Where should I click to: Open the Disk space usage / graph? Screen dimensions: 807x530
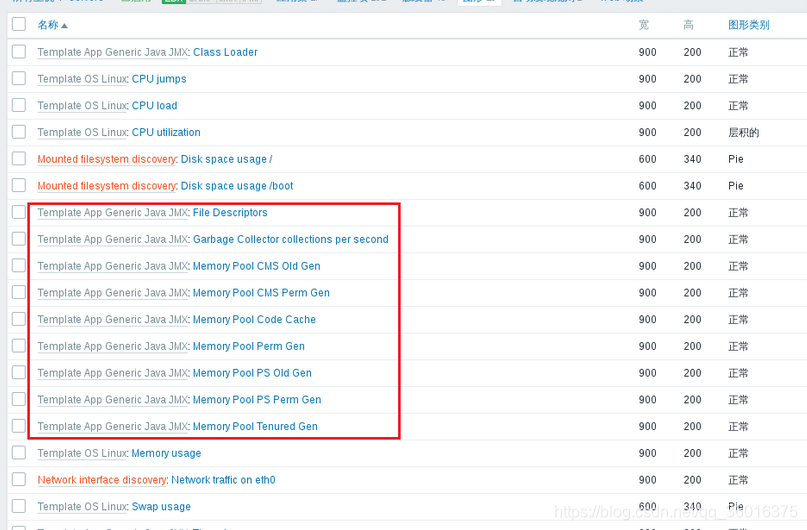click(226, 159)
